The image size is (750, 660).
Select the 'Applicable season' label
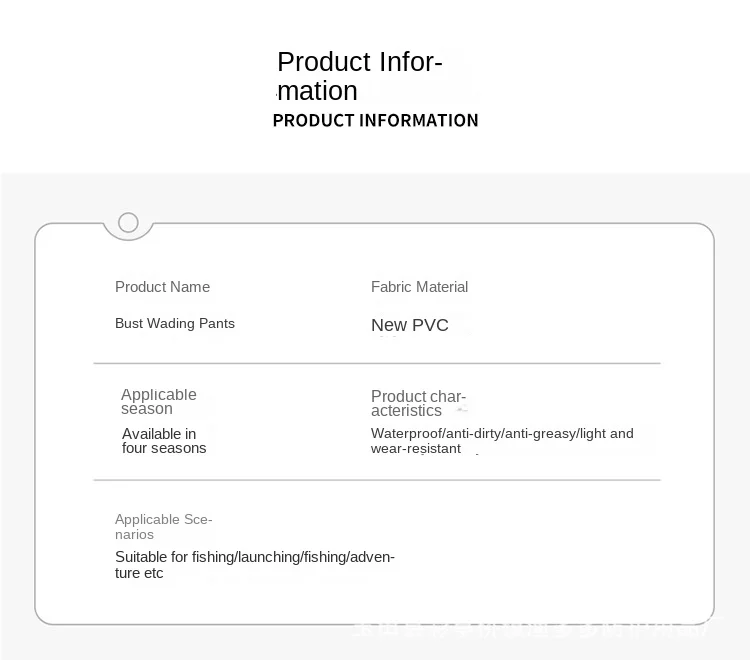pyautogui.click(x=158, y=402)
